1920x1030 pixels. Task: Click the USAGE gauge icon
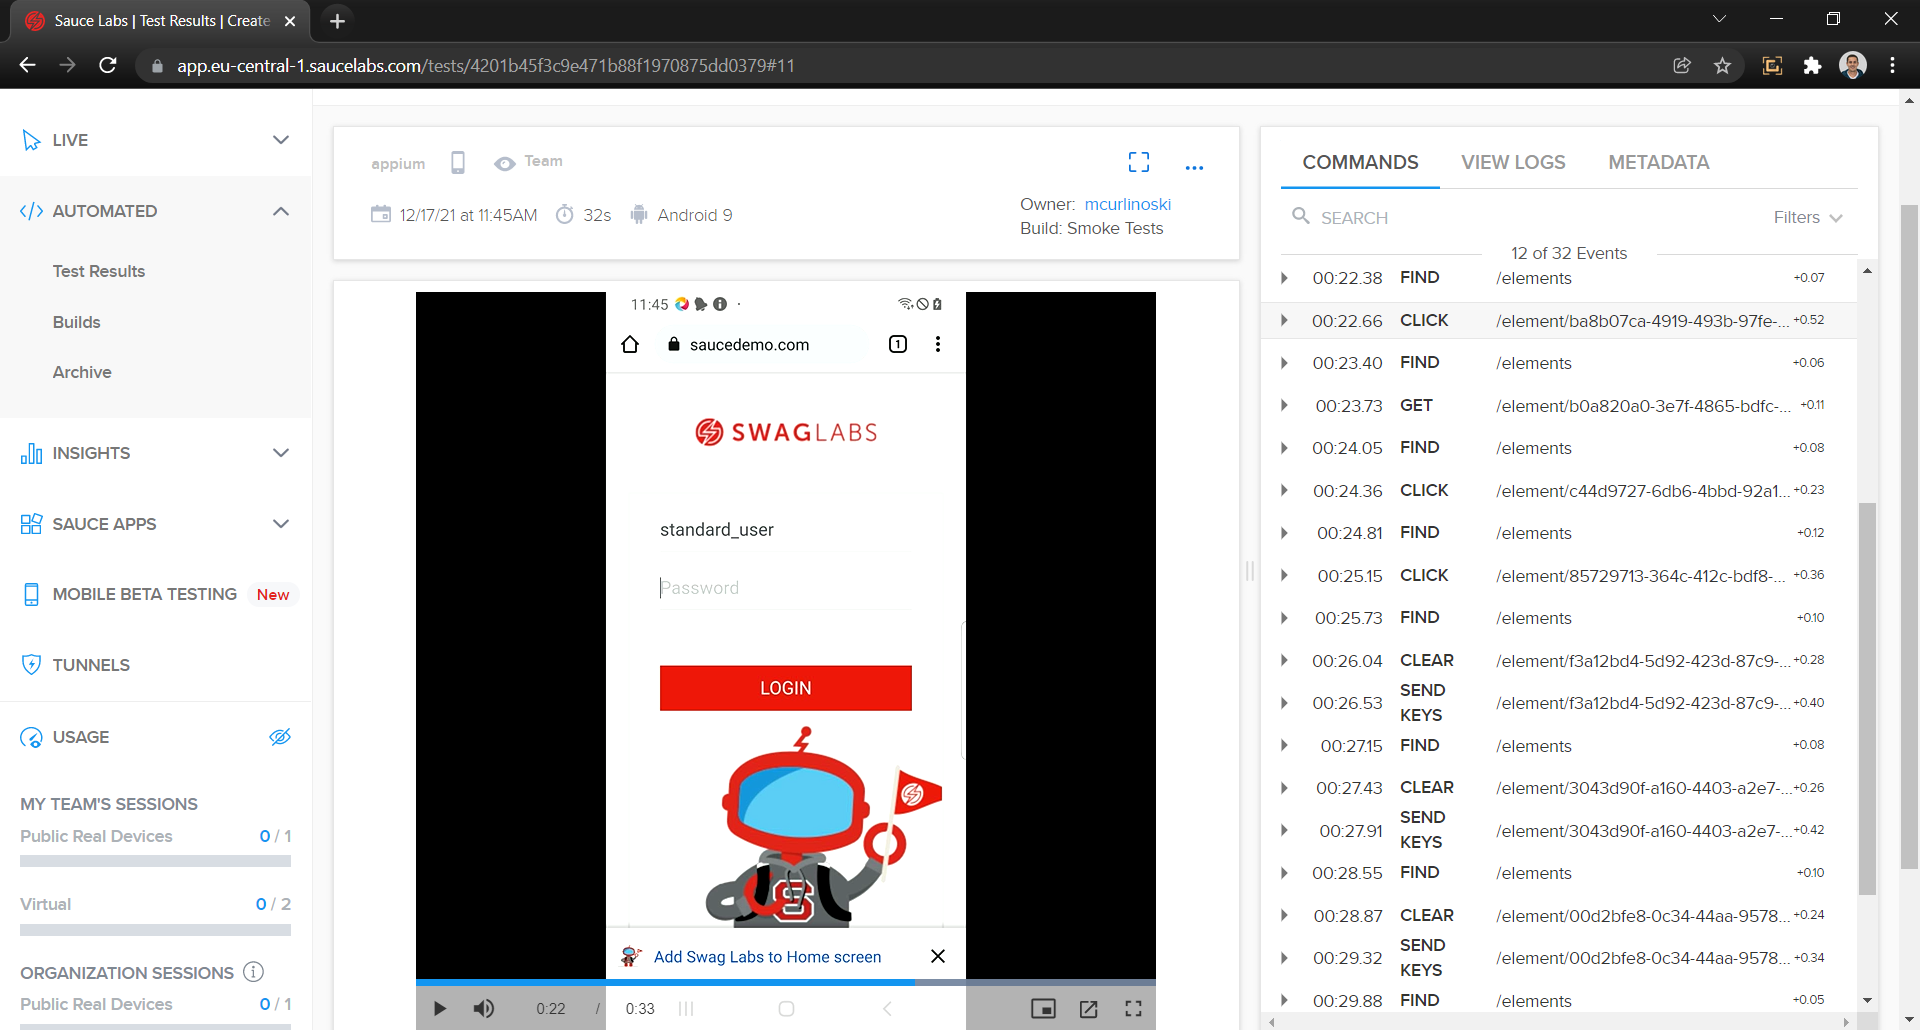(x=31, y=737)
